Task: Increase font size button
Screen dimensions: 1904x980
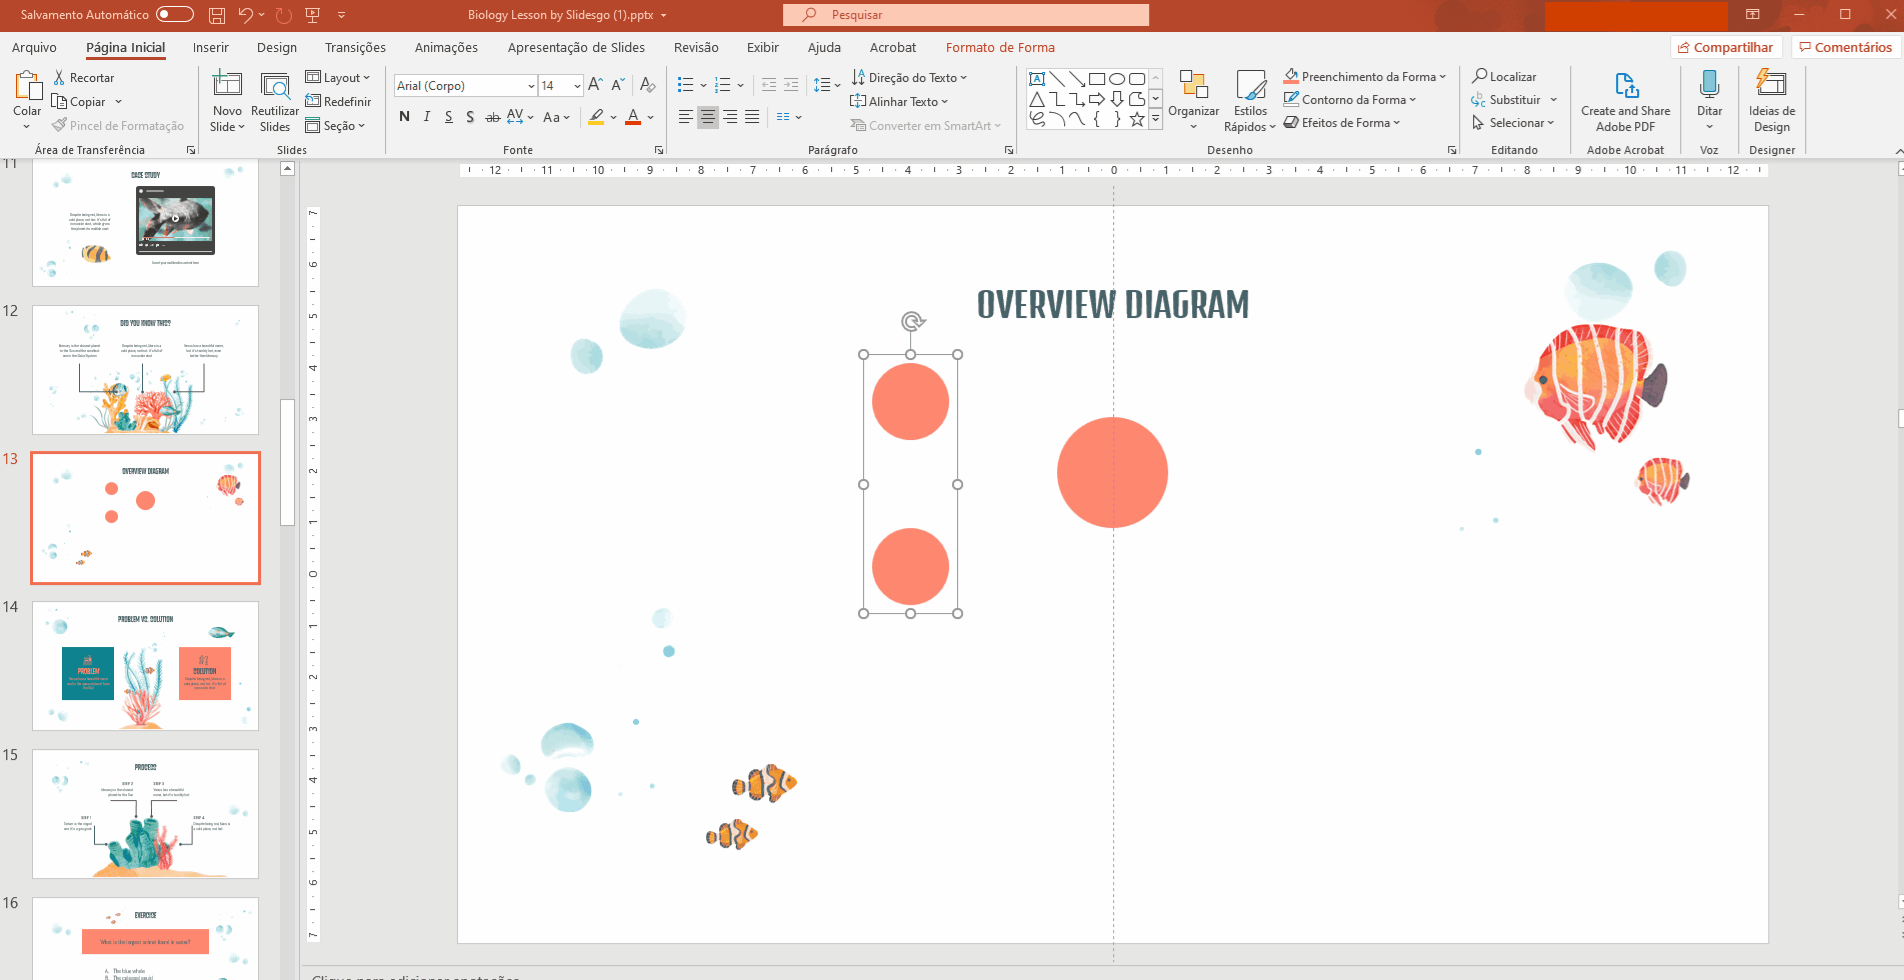Action: tap(596, 85)
